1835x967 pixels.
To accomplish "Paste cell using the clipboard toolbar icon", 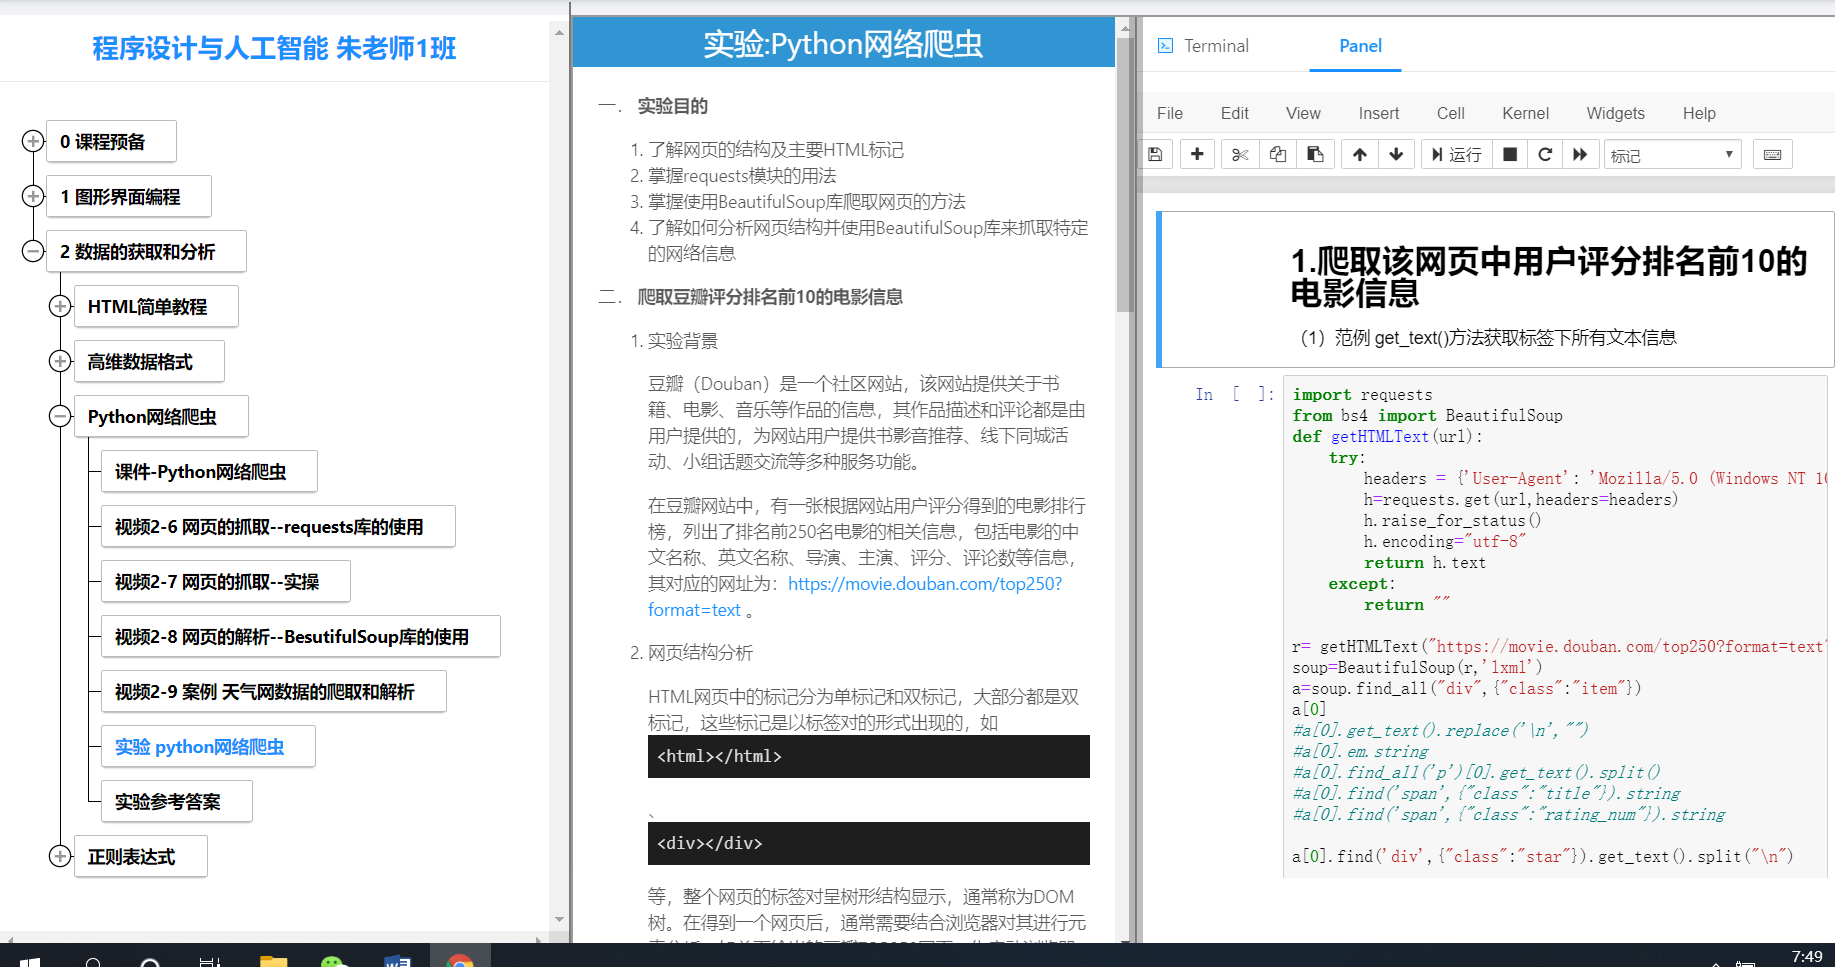I will (1316, 155).
